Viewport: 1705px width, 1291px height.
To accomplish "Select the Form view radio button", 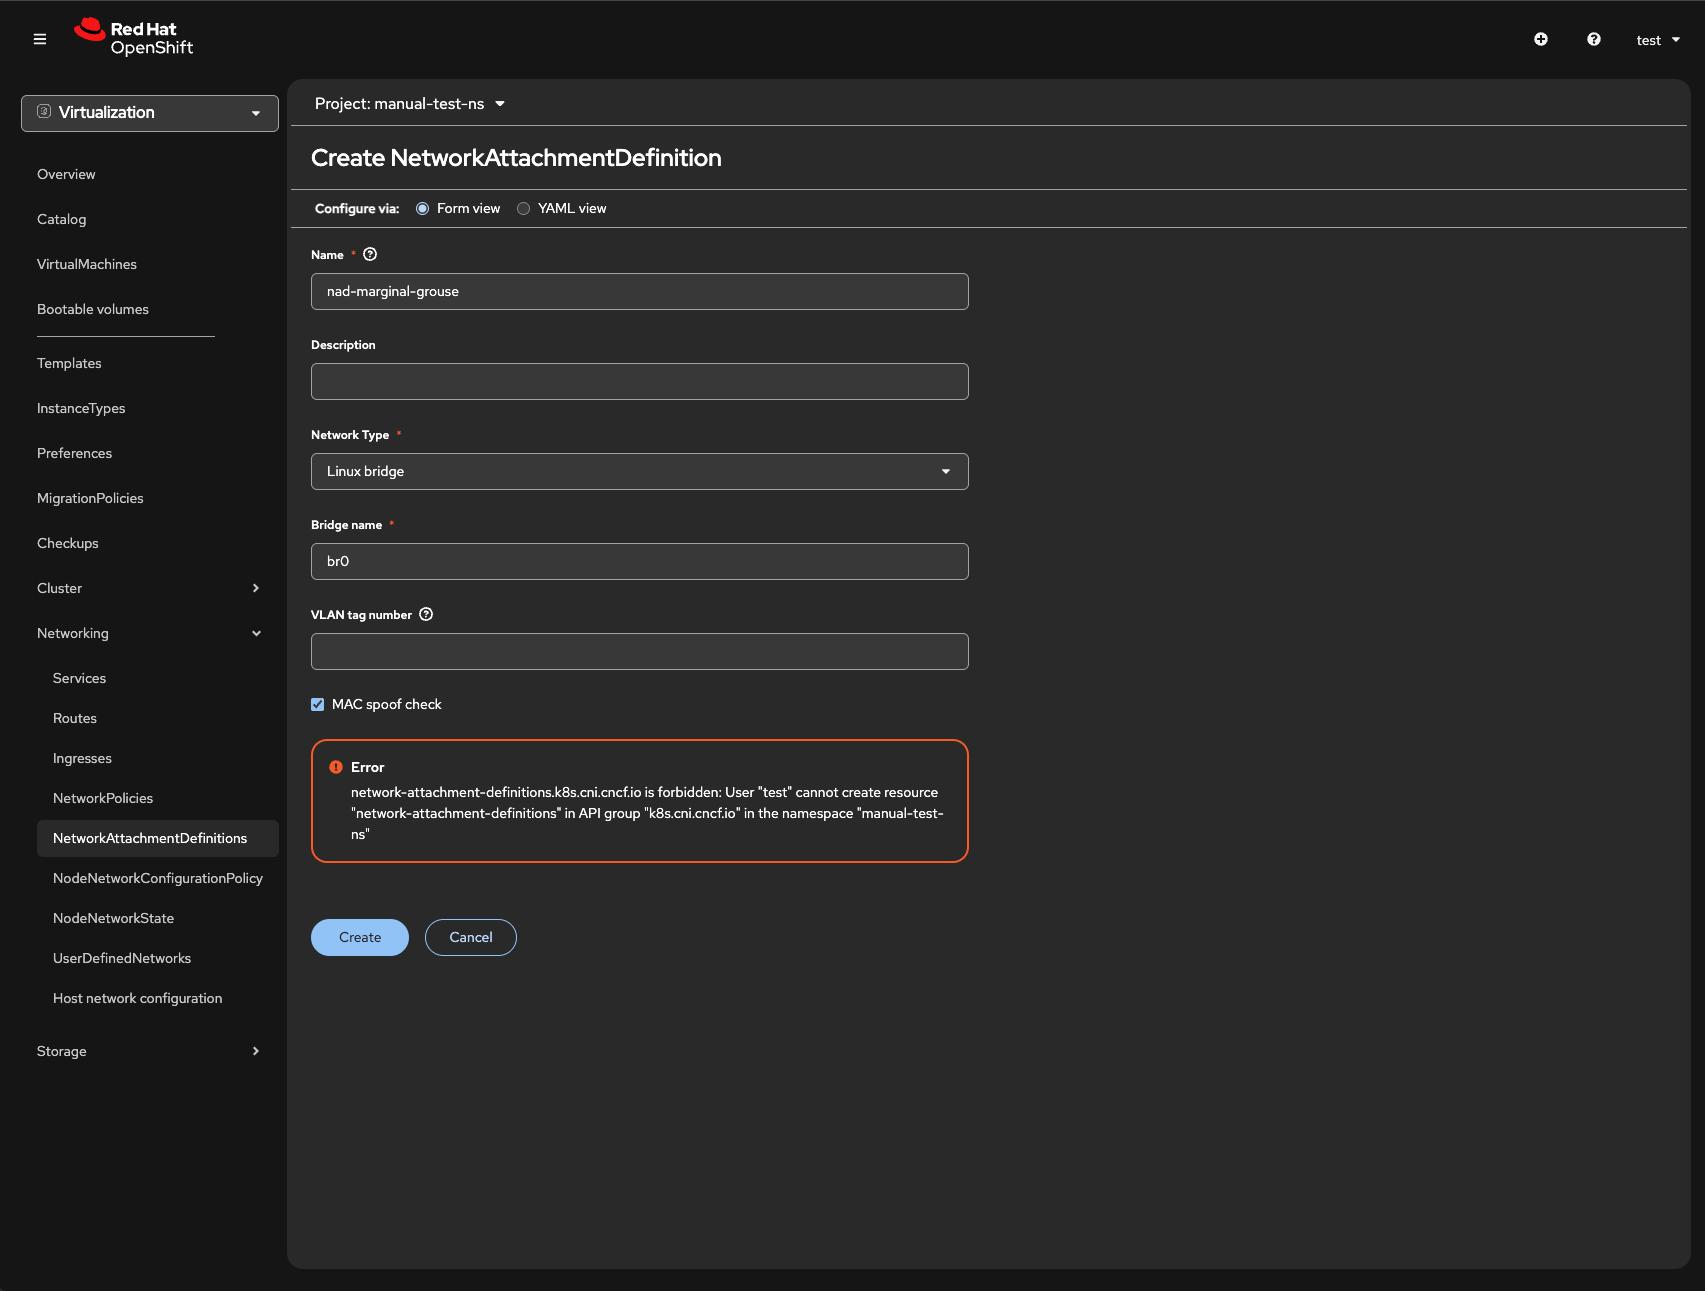I will pyautogui.click(x=423, y=208).
